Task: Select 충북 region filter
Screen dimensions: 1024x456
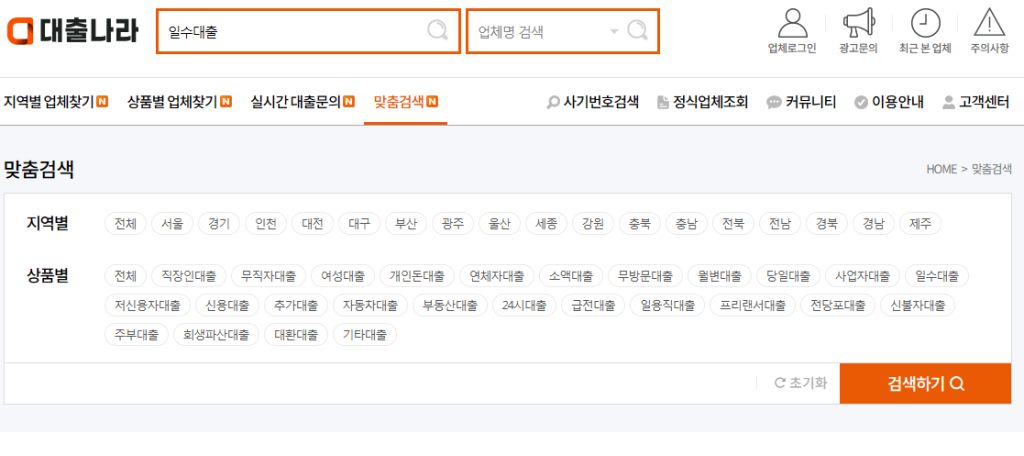Action: 640,224
